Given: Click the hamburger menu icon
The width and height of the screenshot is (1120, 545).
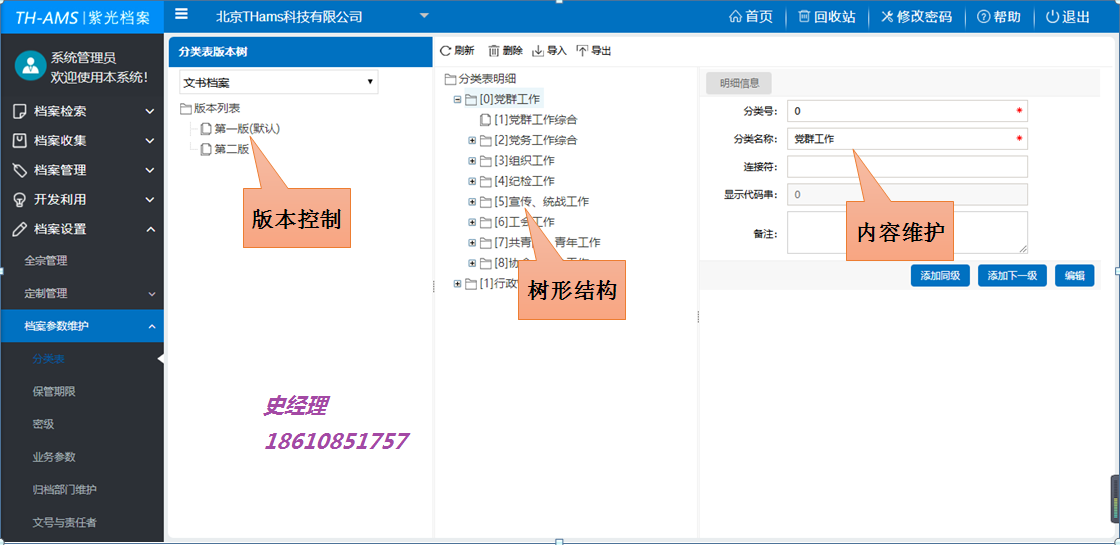Looking at the screenshot, I should [x=181, y=15].
